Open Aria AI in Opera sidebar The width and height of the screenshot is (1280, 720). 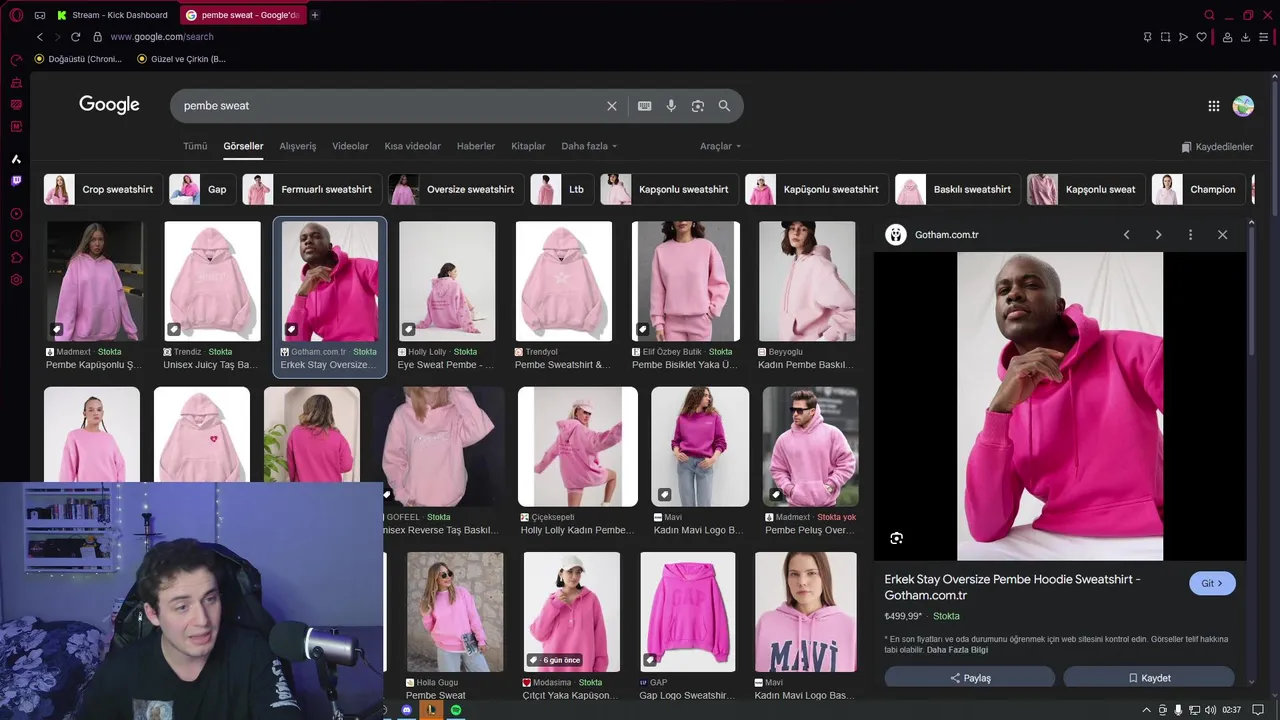[16, 159]
